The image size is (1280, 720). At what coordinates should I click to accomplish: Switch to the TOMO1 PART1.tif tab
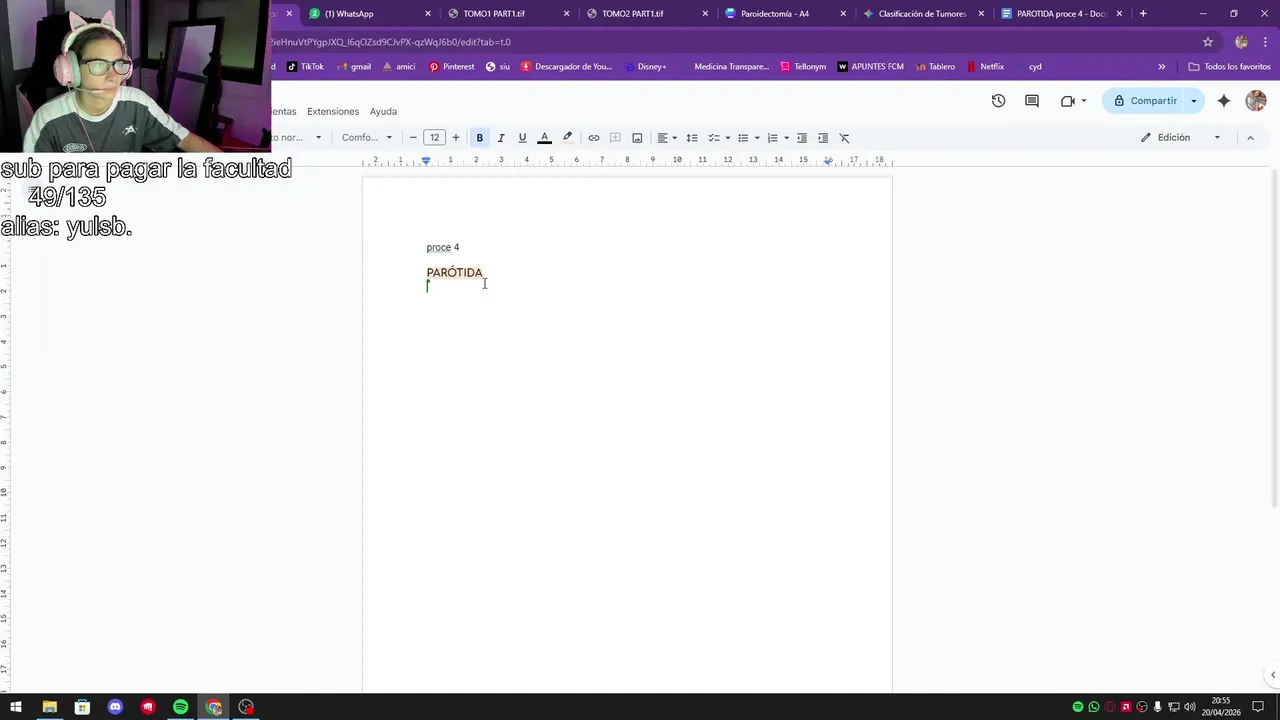[x=506, y=14]
